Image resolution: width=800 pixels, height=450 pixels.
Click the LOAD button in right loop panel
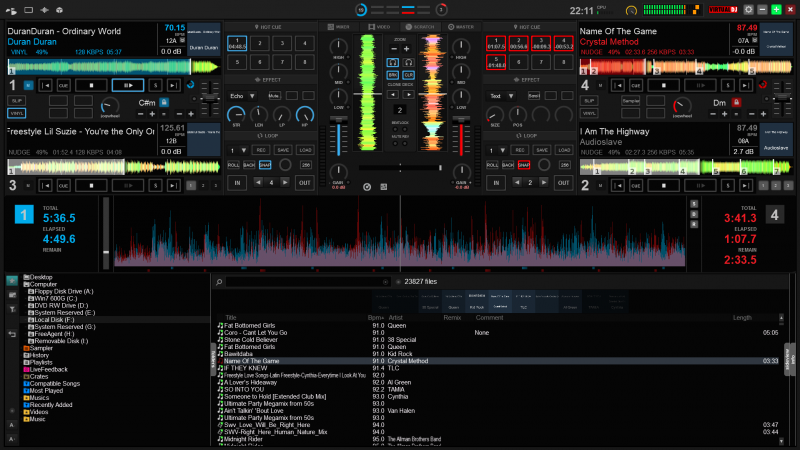point(564,150)
